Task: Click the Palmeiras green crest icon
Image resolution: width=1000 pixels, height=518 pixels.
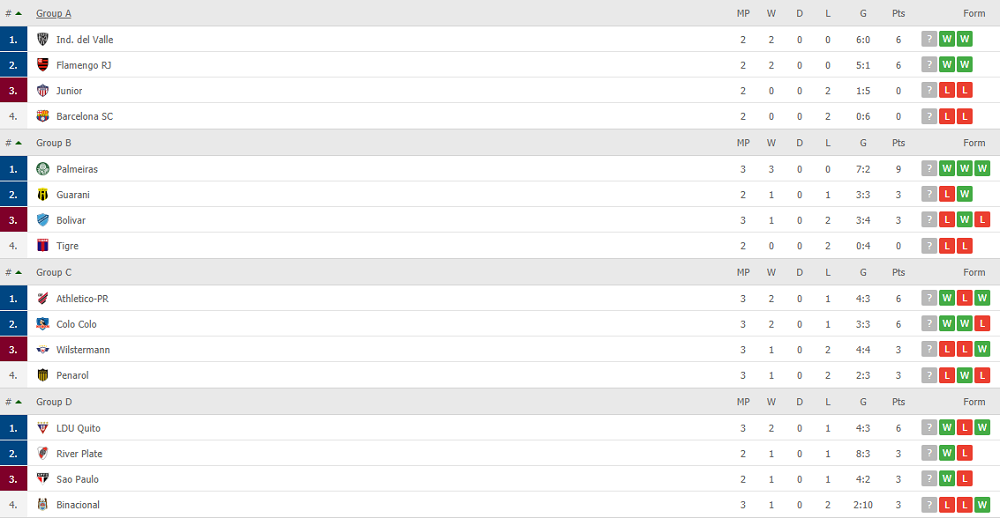Action: coord(43,169)
